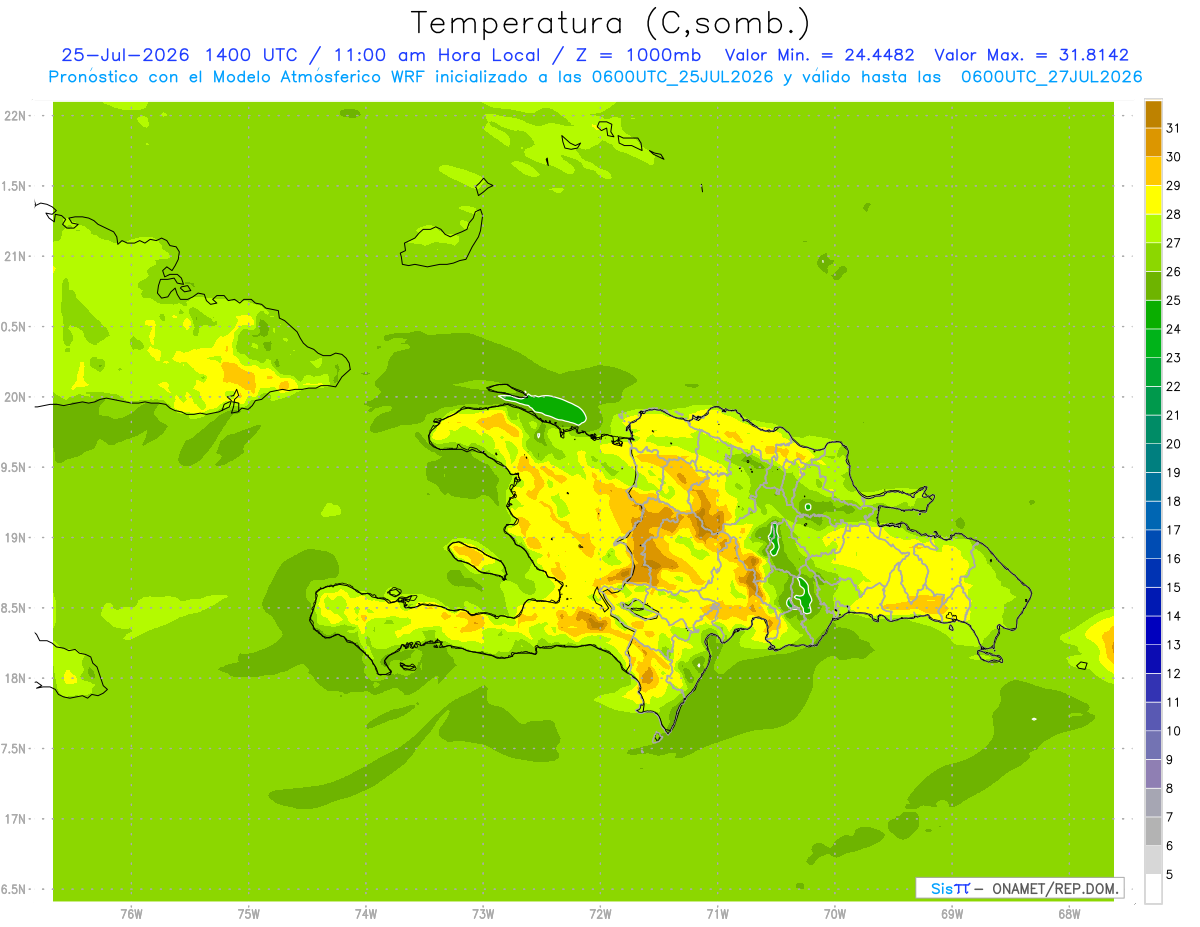Select the 73W longitude label
This screenshot has width=1200, height=927.
coord(483,914)
